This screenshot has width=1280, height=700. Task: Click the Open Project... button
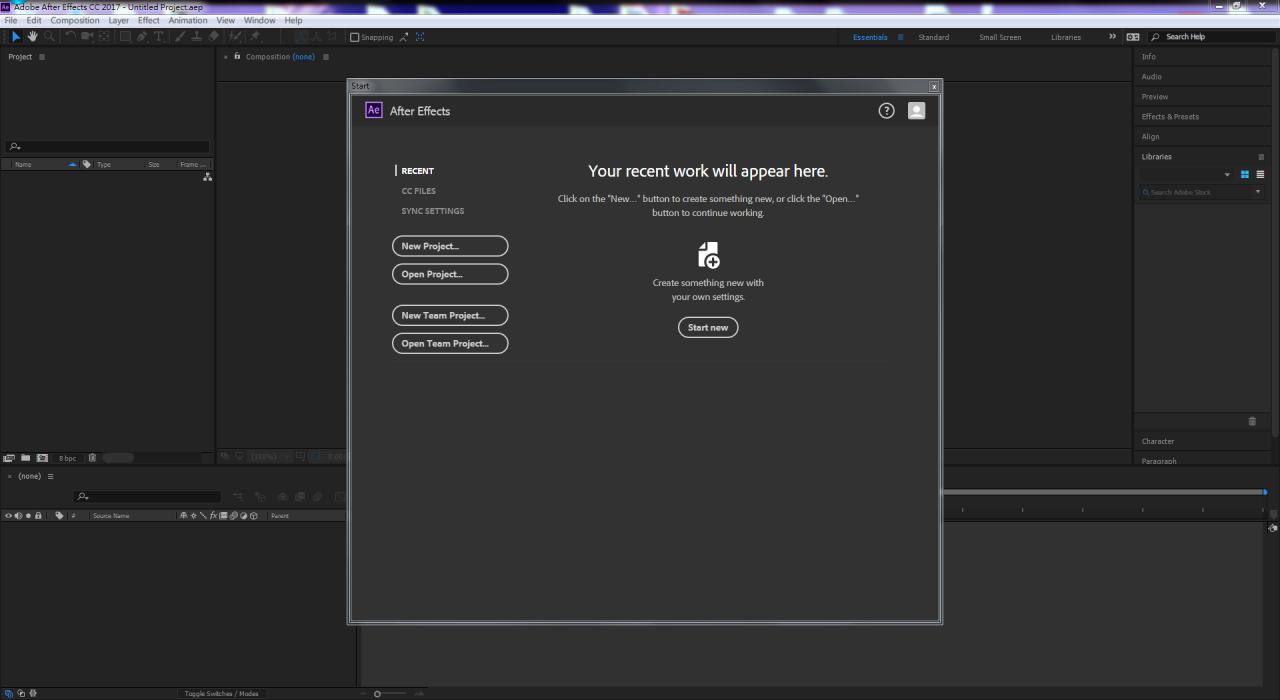point(450,274)
